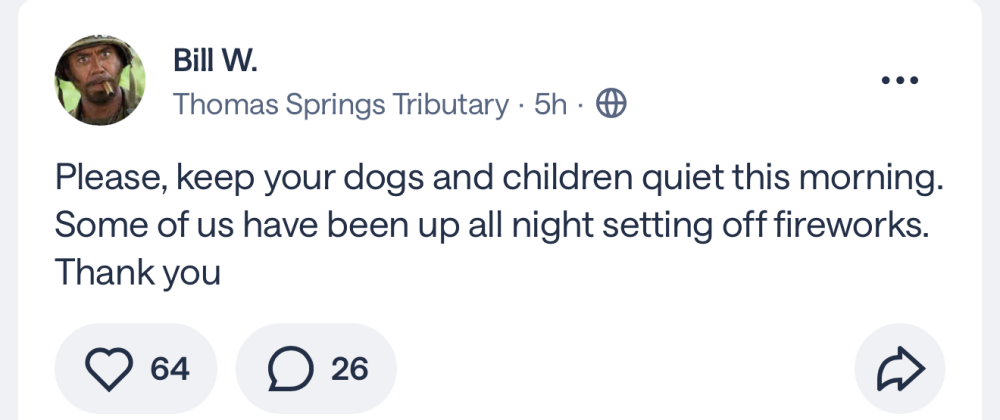Click the 26 comments count
This screenshot has width=1000, height=420.
(349, 369)
